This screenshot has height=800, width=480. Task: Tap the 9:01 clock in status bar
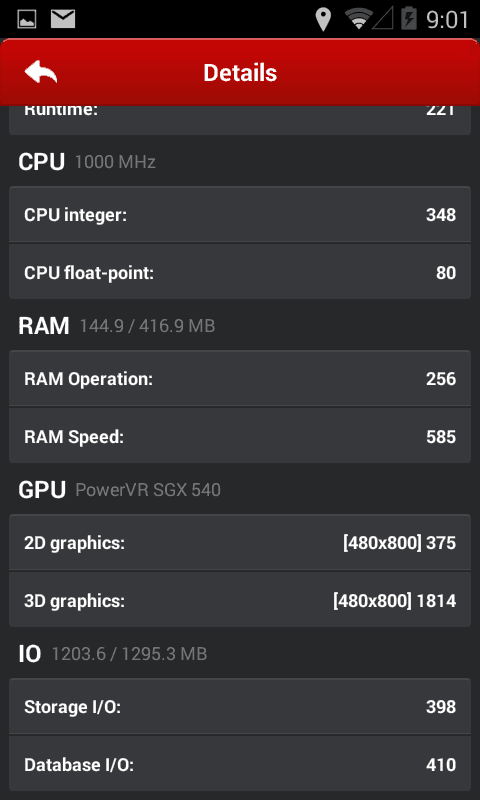(447, 20)
